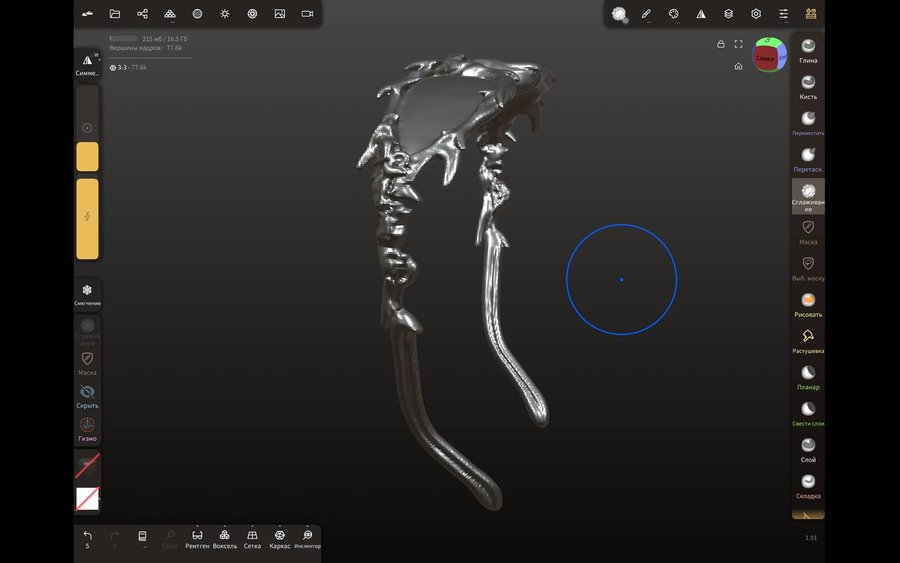Open the history document icon in bottom bar
The height and width of the screenshot is (563, 900).
tap(142, 538)
